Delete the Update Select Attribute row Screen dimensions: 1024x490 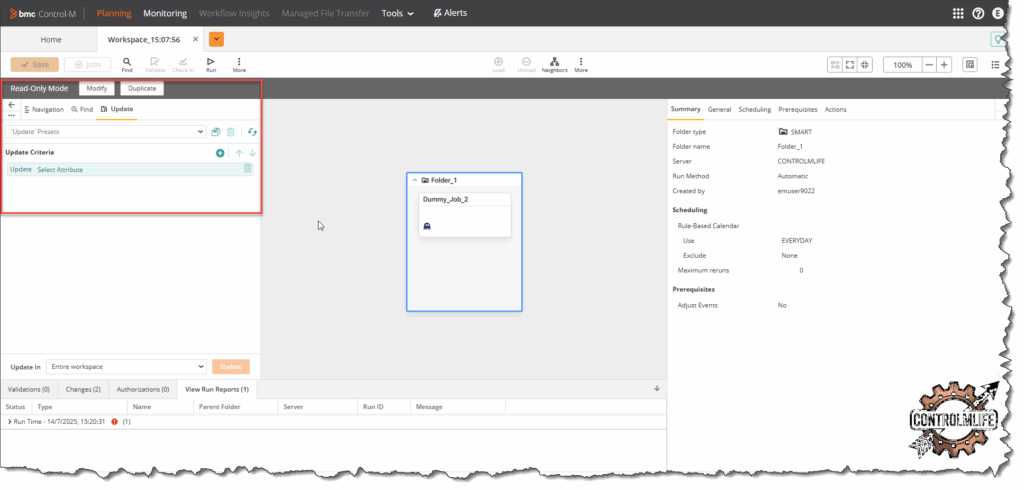point(248,169)
